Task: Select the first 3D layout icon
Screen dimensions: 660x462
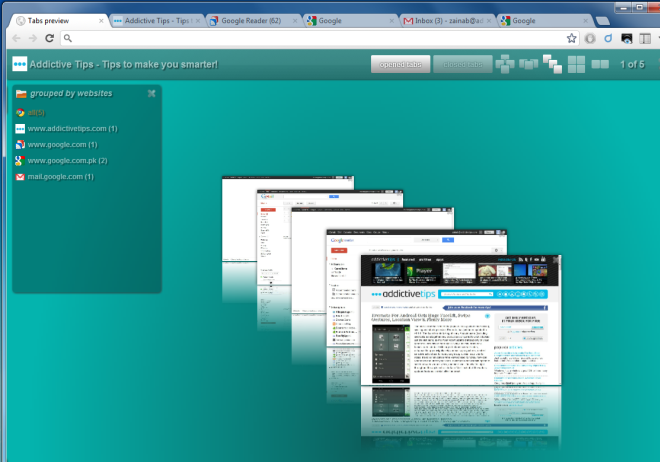Action: click(505, 64)
